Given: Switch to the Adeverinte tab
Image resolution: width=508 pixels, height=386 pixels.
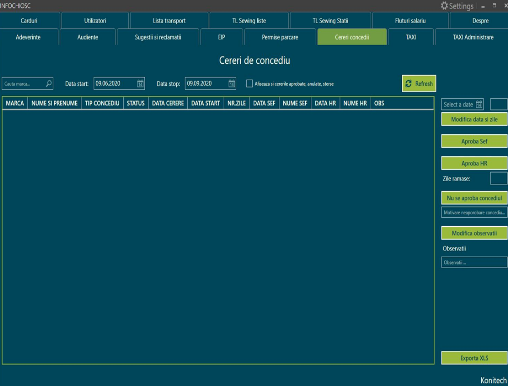Looking at the screenshot, I should [28, 37].
